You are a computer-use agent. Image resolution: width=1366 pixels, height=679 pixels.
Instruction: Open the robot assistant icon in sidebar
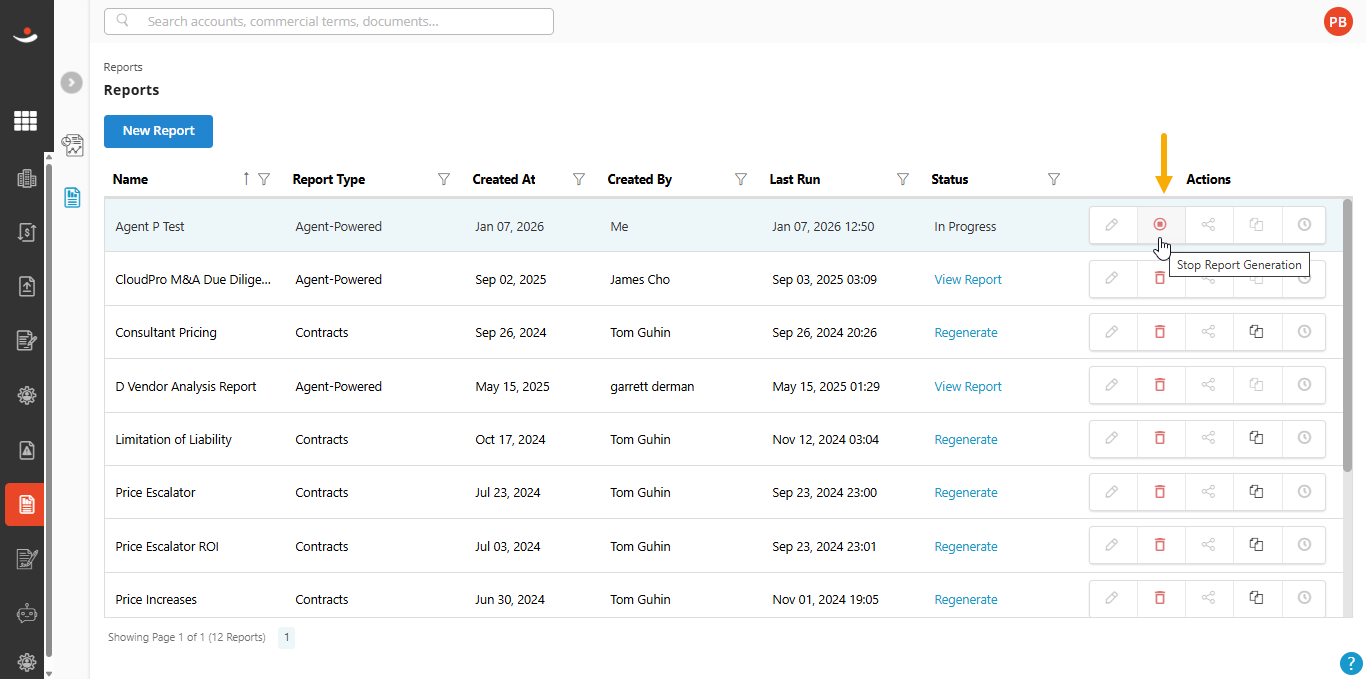coord(26,614)
